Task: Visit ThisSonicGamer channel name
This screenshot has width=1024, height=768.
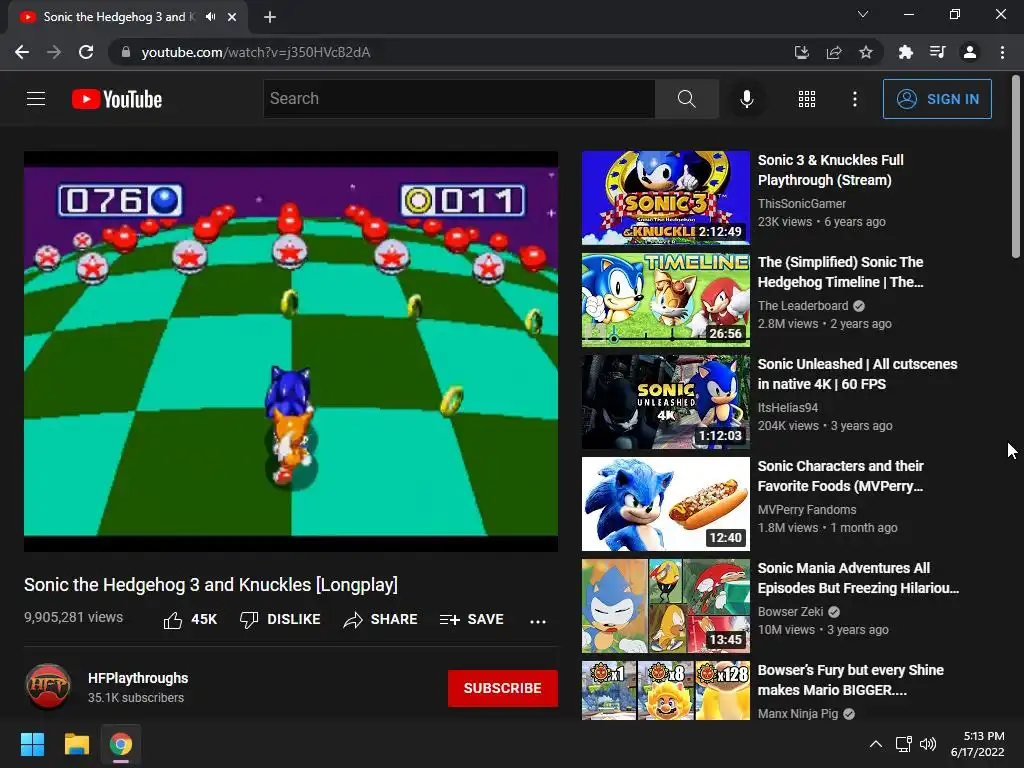Action: (801, 204)
